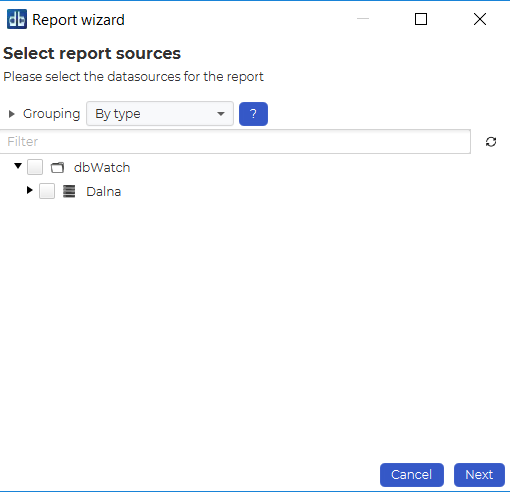Open the By type grouping dropdown

pyautogui.click(x=160, y=114)
